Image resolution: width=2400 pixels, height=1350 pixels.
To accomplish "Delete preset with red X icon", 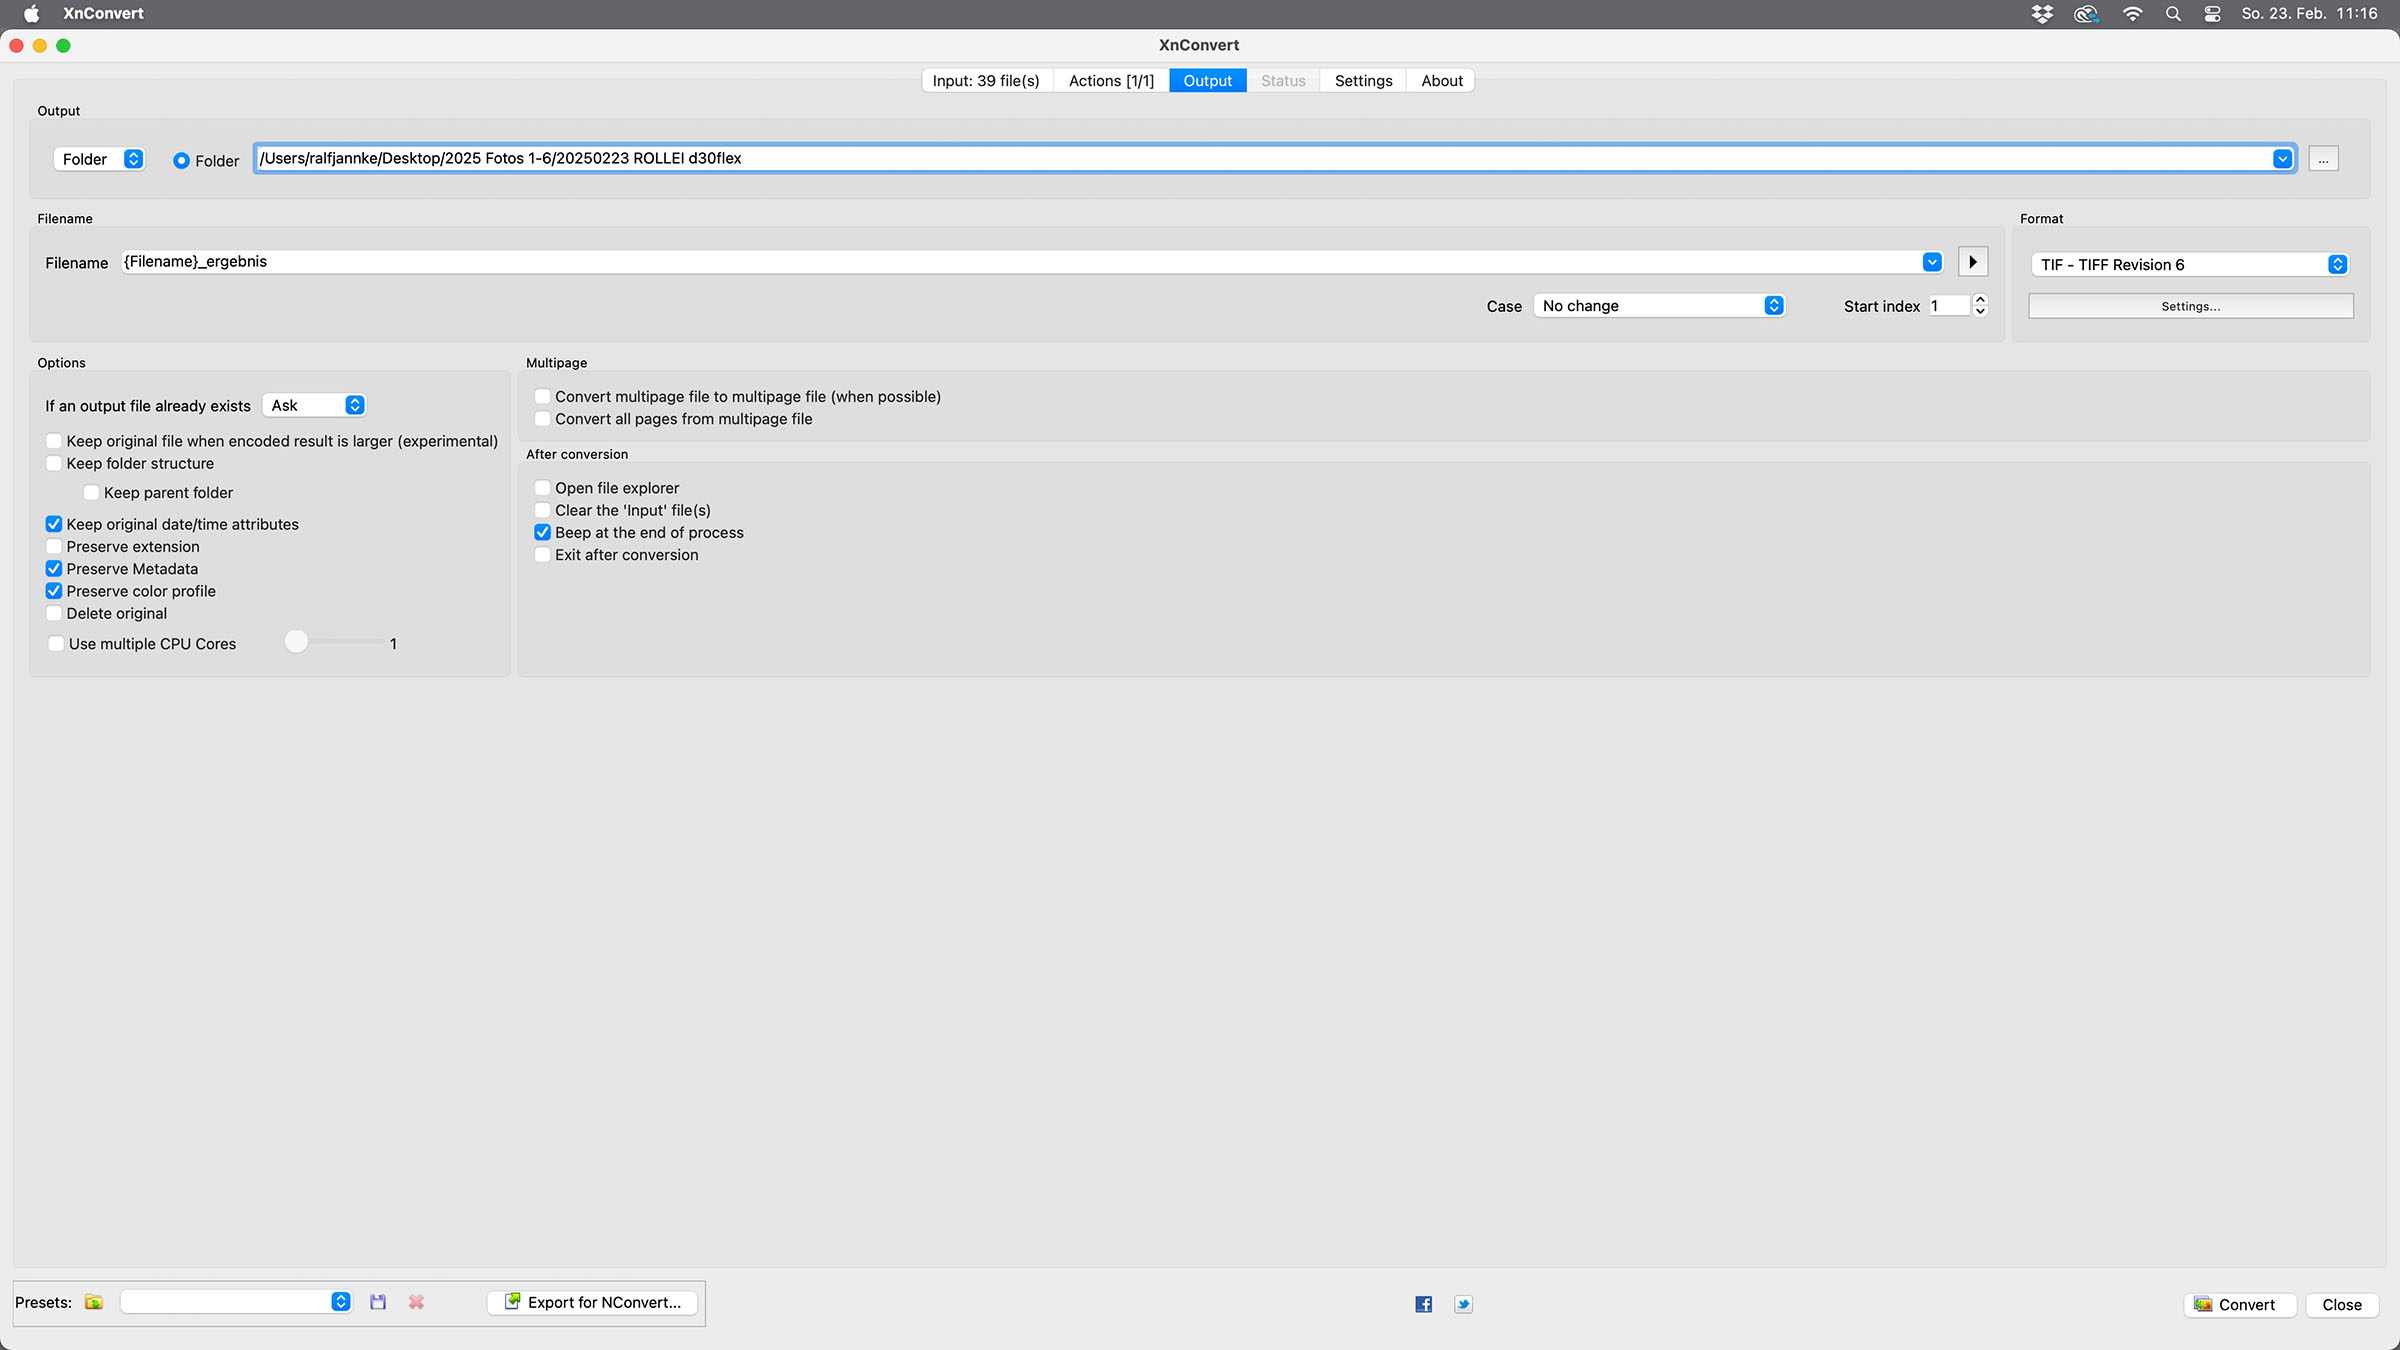I will click(416, 1302).
